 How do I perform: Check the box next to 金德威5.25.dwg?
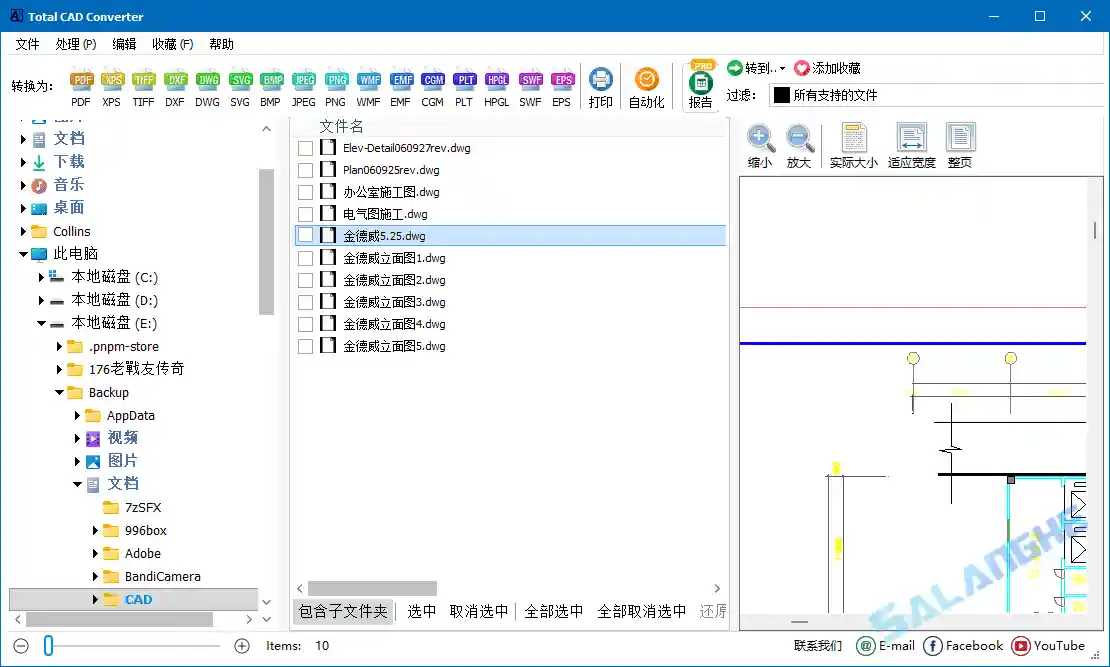point(305,235)
